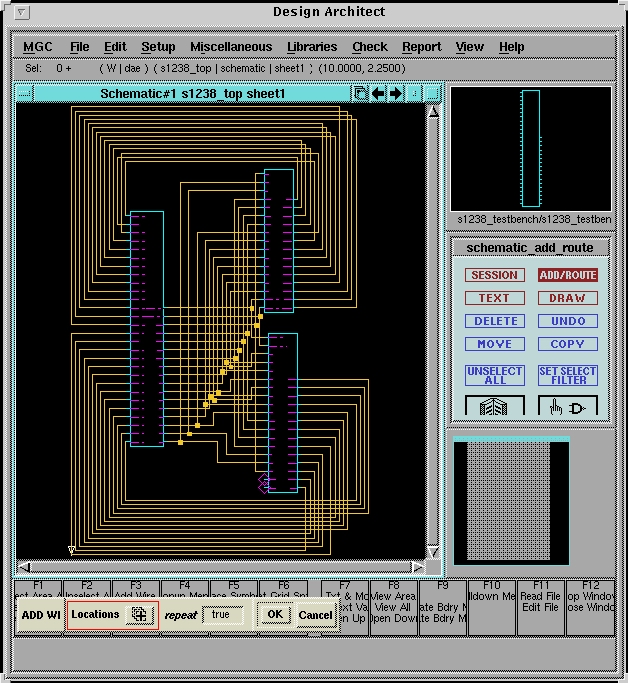Click the choose symbol hand-and-gate icon

pyautogui.click(x=567, y=407)
